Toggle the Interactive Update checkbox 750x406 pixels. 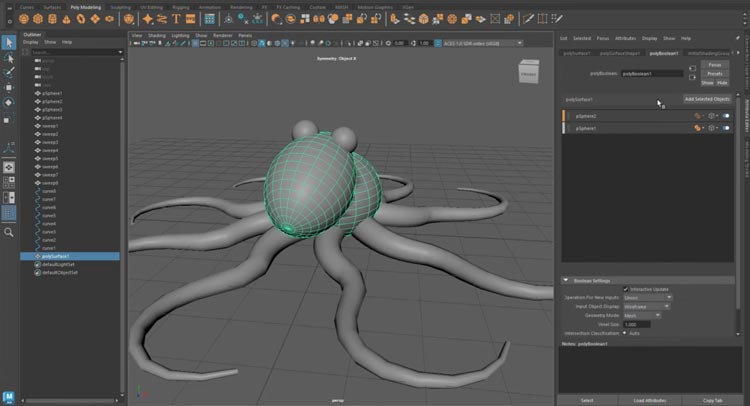(626, 289)
